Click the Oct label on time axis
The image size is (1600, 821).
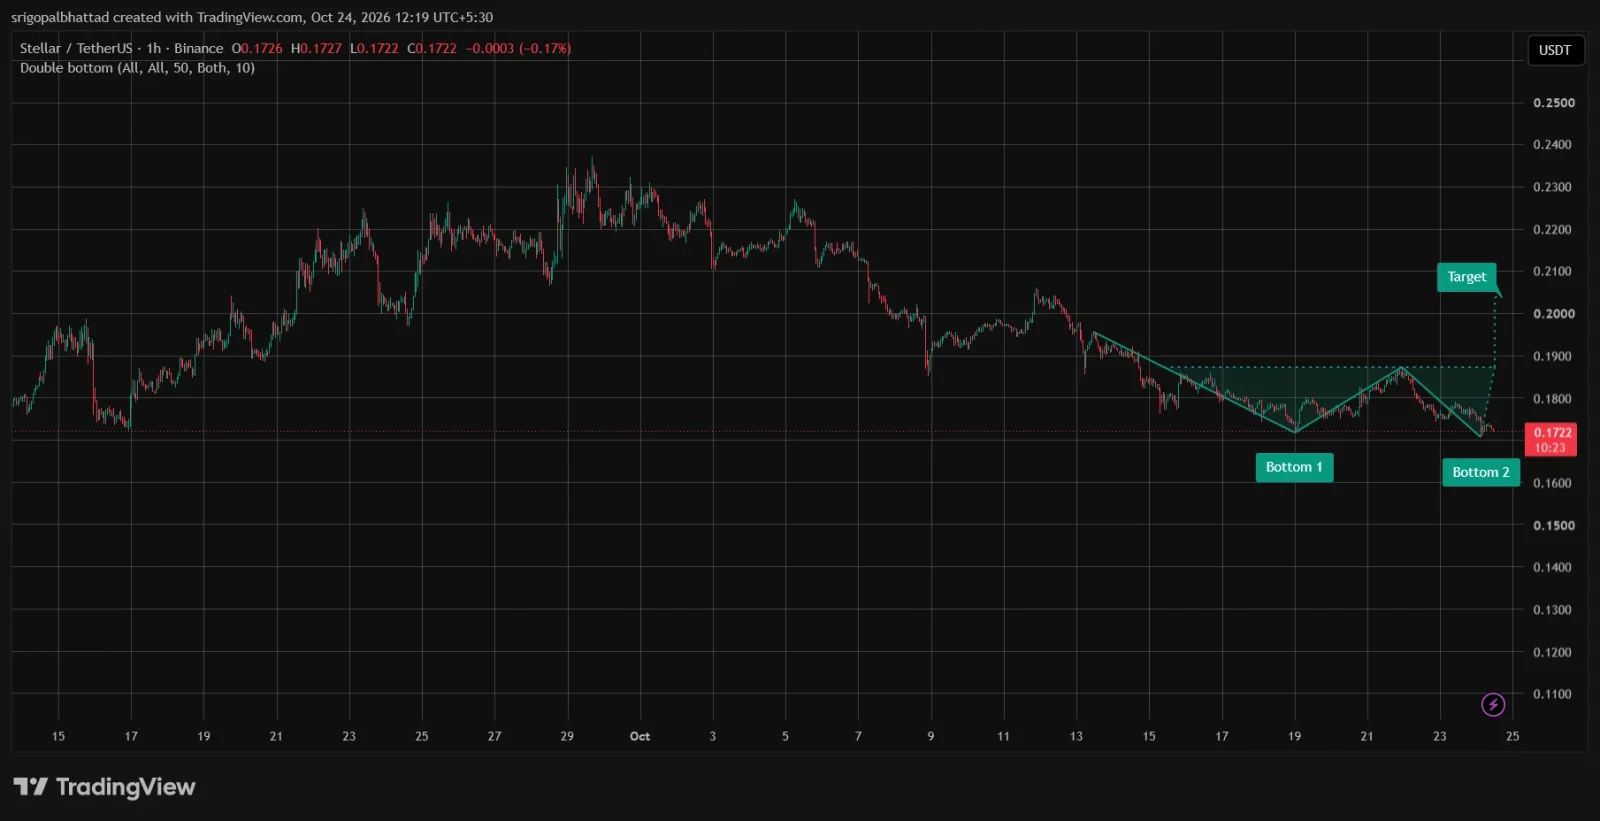click(640, 736)
